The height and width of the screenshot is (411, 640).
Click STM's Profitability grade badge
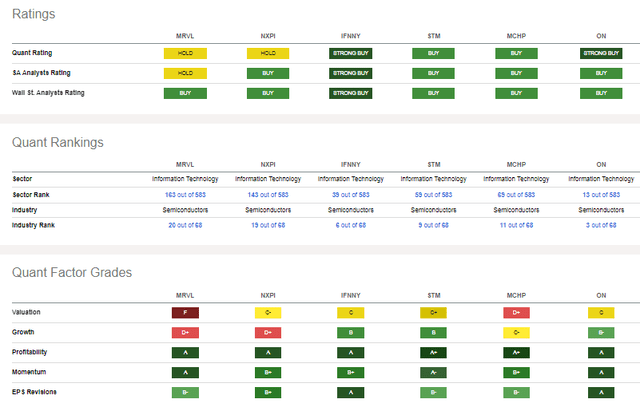coord(433,353)
